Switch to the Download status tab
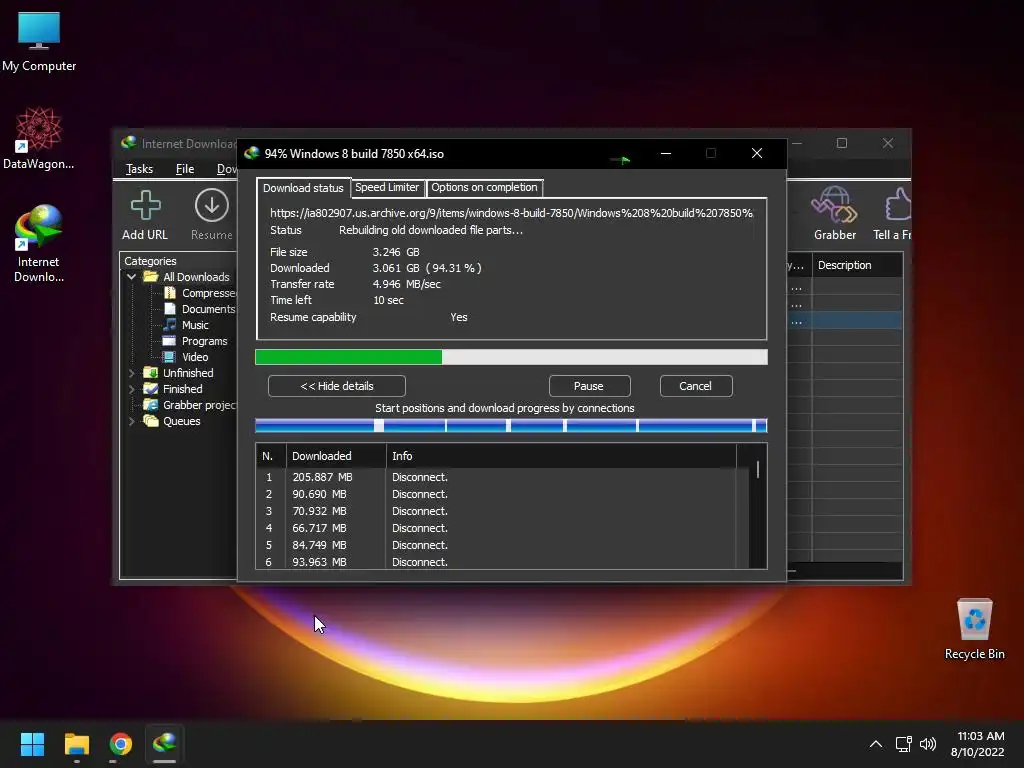The width and height of the screenshot is (1024, 768). pos(303,188)
